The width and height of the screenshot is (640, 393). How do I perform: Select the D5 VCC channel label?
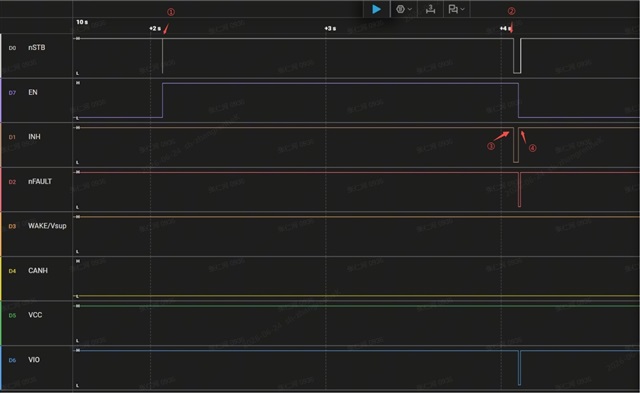25,315
